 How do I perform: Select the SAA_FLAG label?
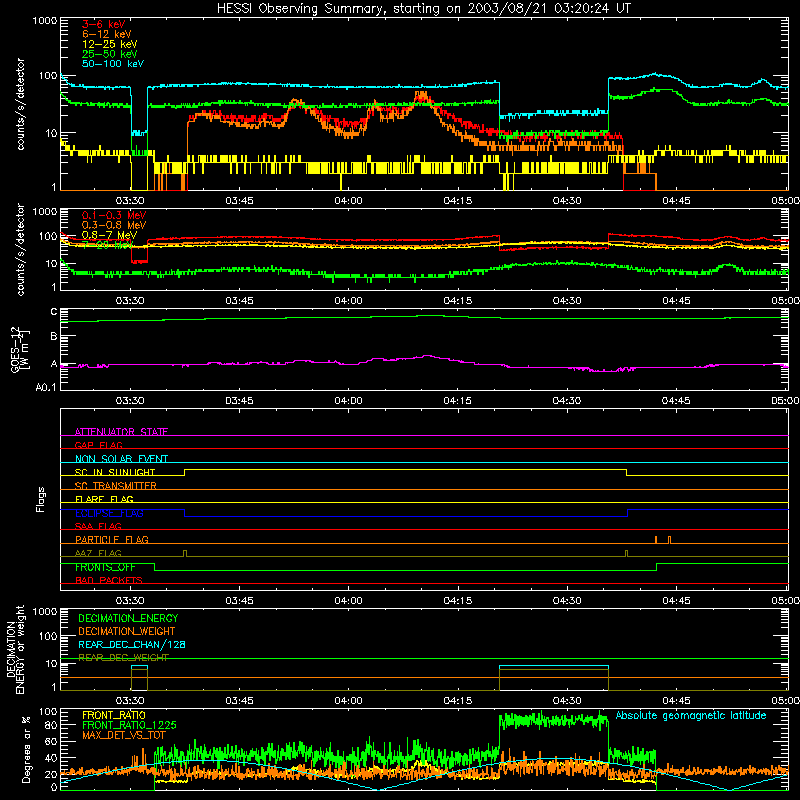coord(98,526)
